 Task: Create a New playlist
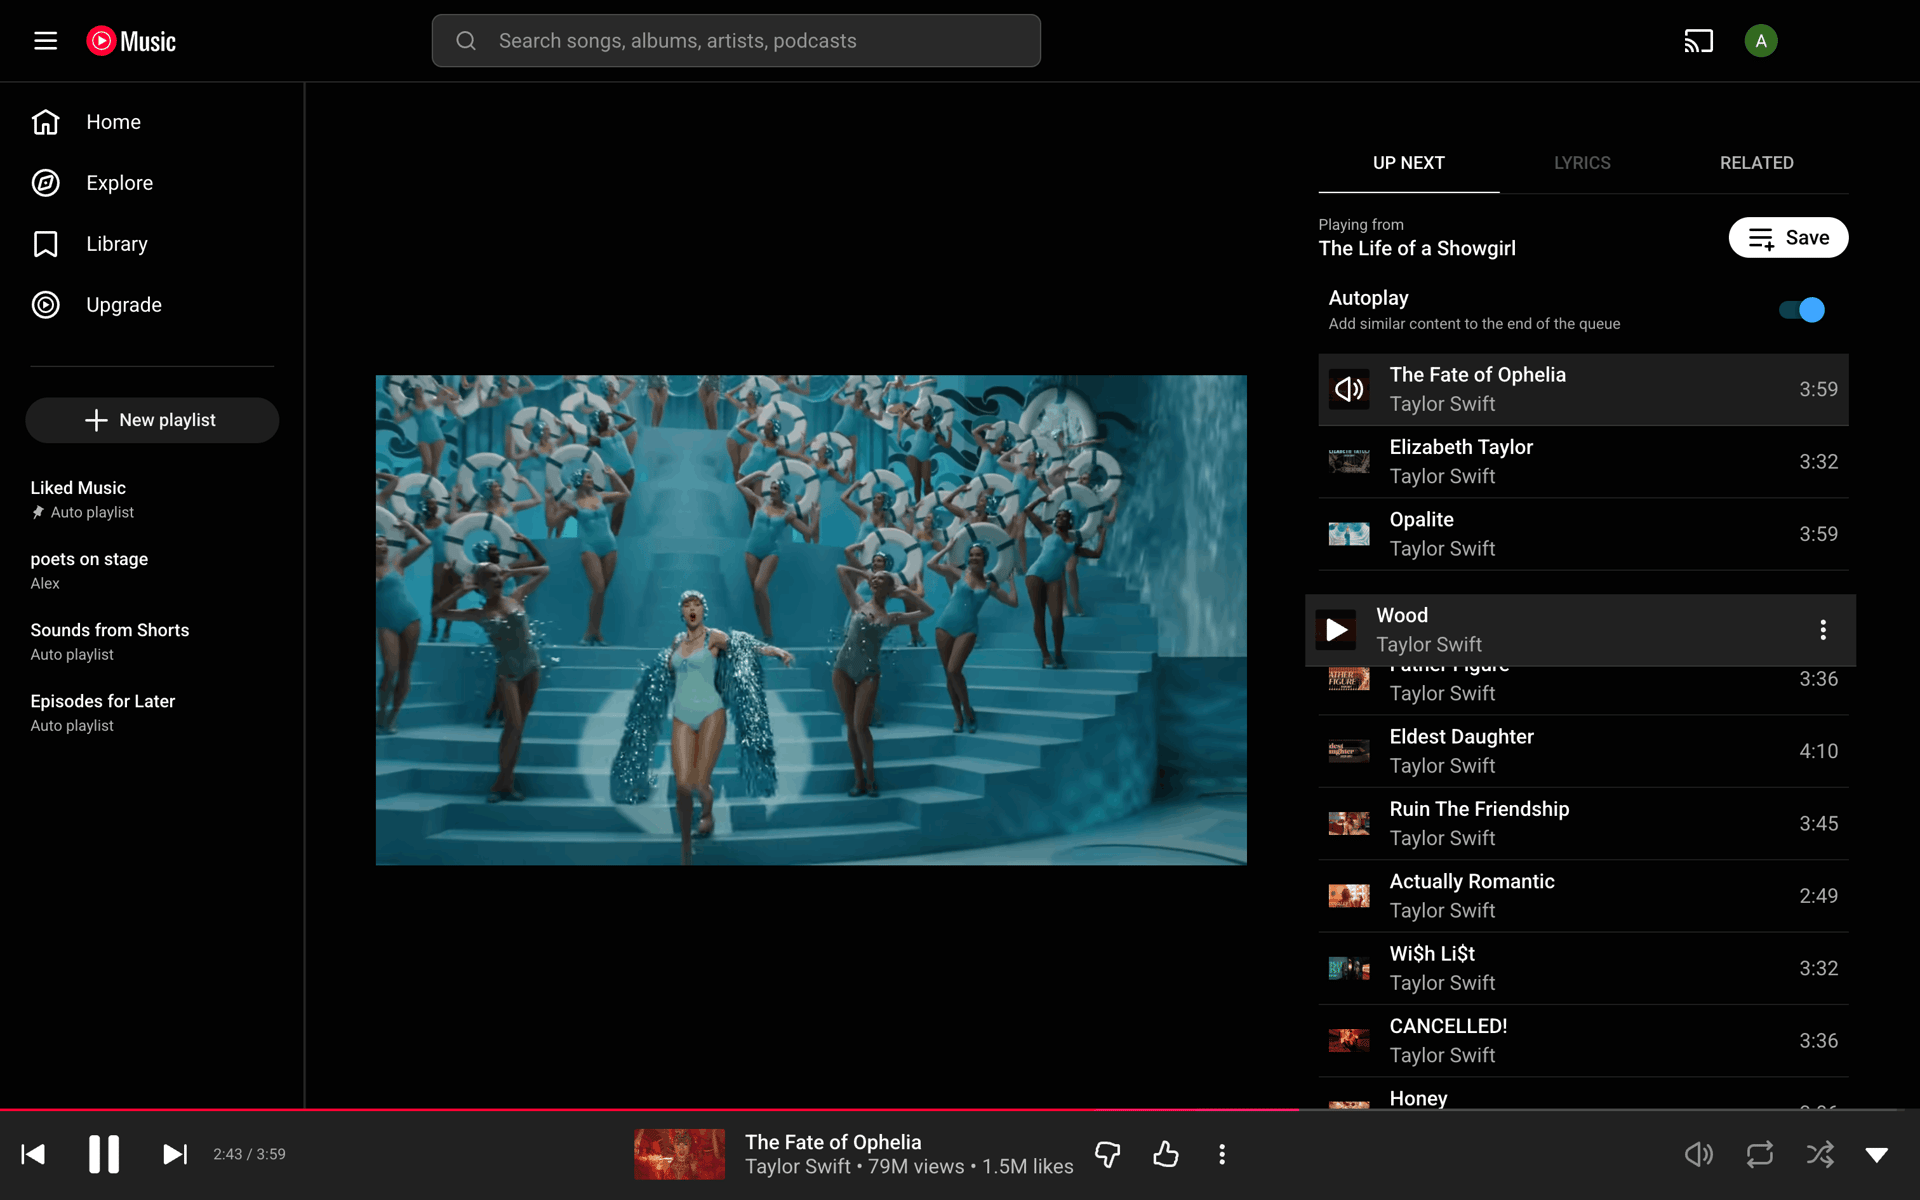[x=152, y=420]
